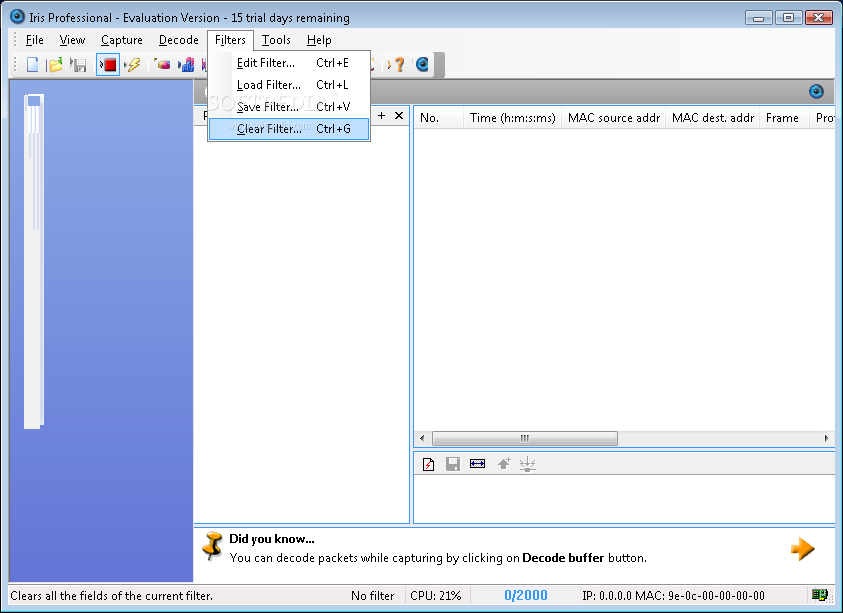Click the No. column header
This screenshot has height=613, width=843.
439,118
